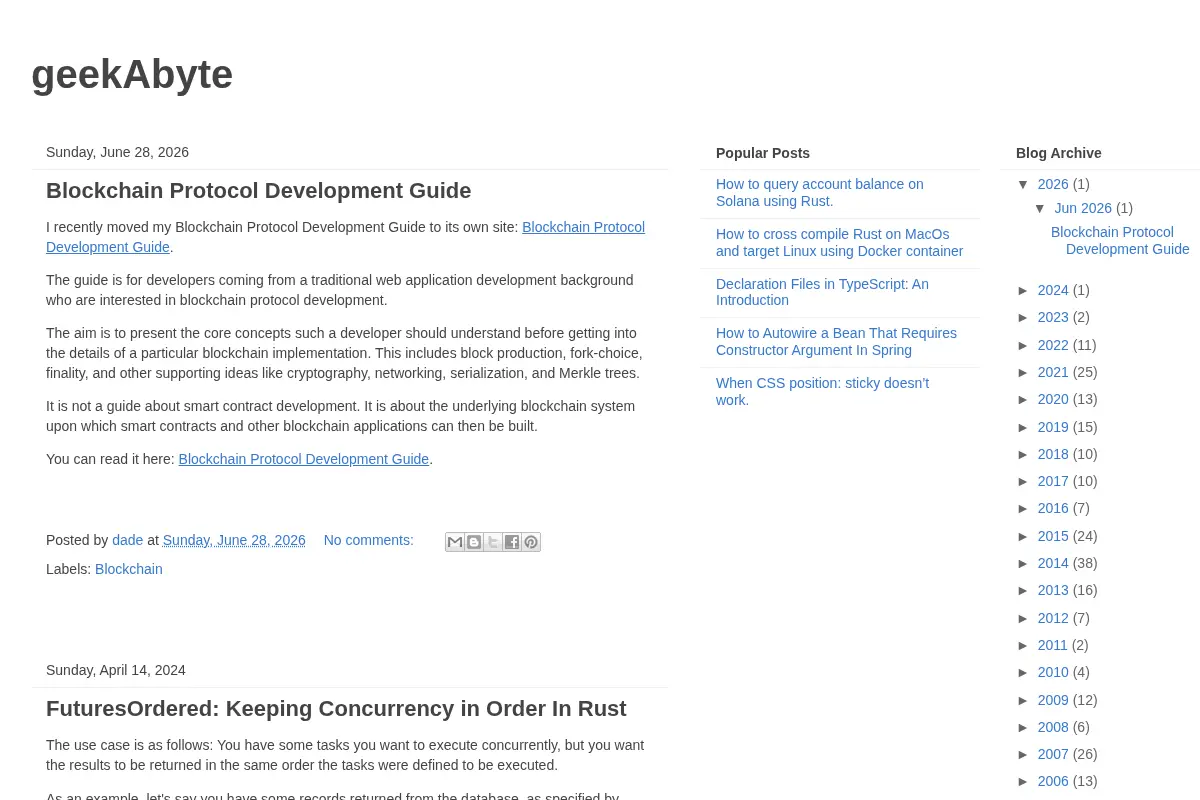Open When CSS position sticky doesn't work post
The width and height of the screenshot is (1200, 800).
[x=822, y=391]
